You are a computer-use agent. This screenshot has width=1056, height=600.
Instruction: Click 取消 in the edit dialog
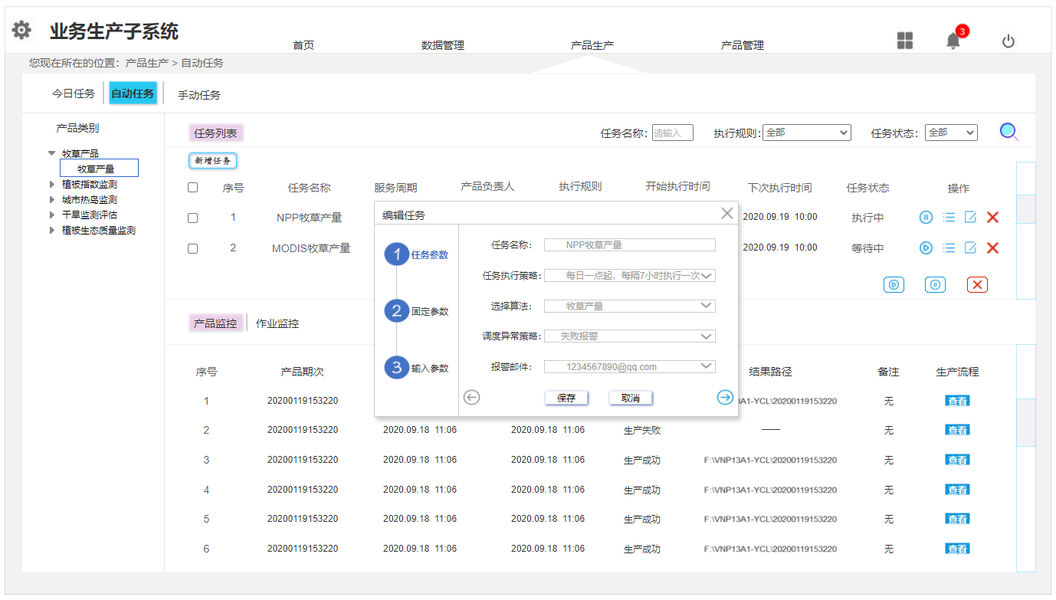click(630, 398)
